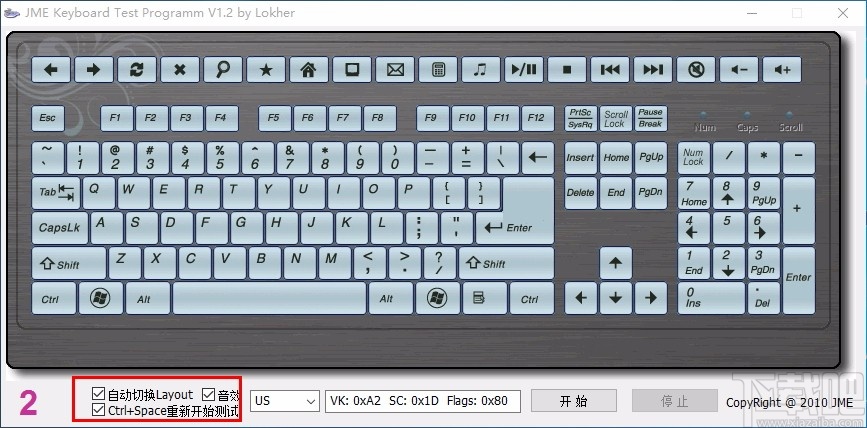Click the numpad Enter key

coord(798,280)
